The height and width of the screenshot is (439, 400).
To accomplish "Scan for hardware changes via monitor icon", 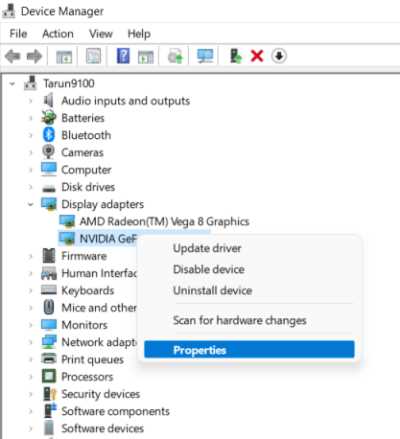I will (205, 56).
